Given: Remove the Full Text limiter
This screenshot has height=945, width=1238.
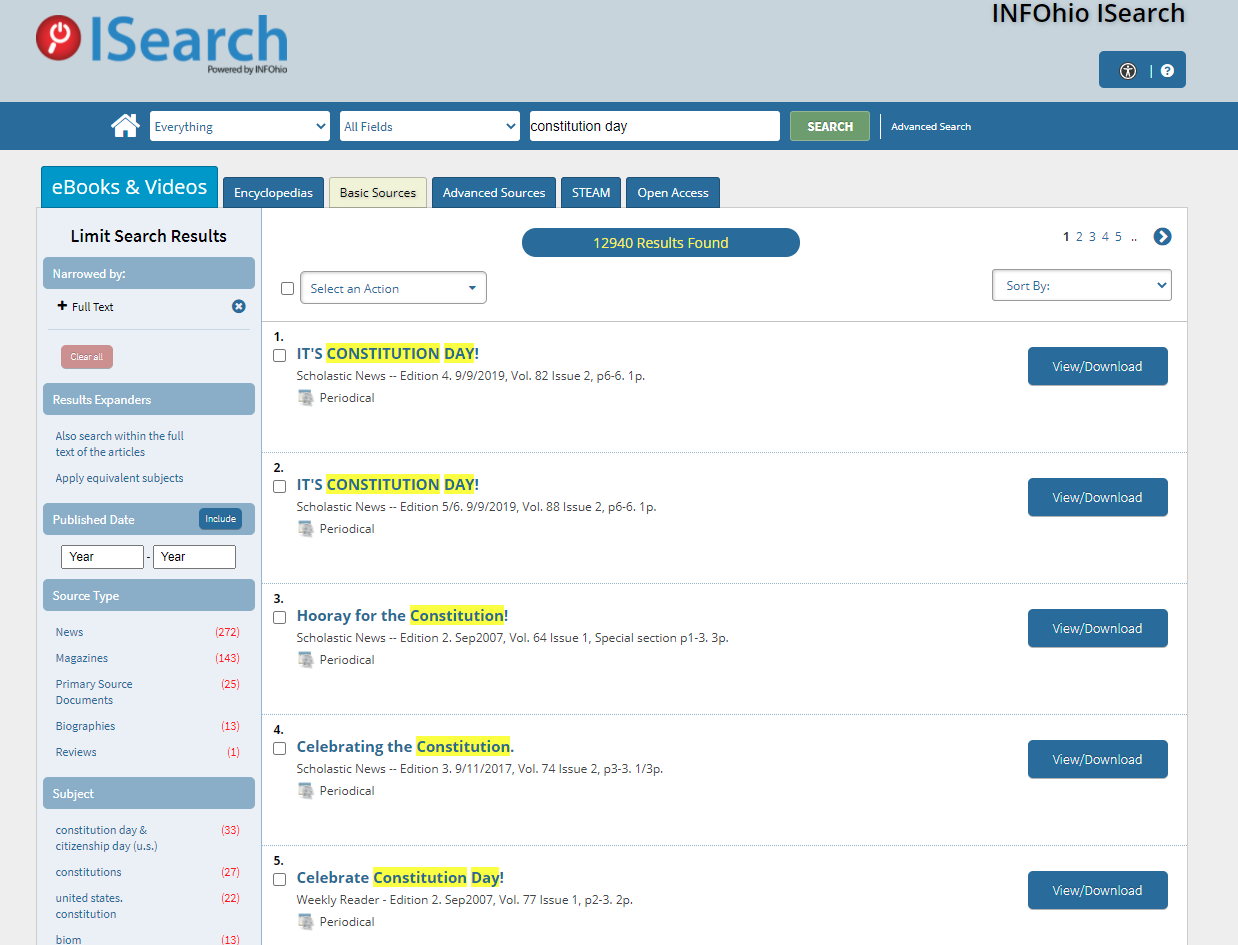Looking at the screenshot, I should (x=239, y=307).
